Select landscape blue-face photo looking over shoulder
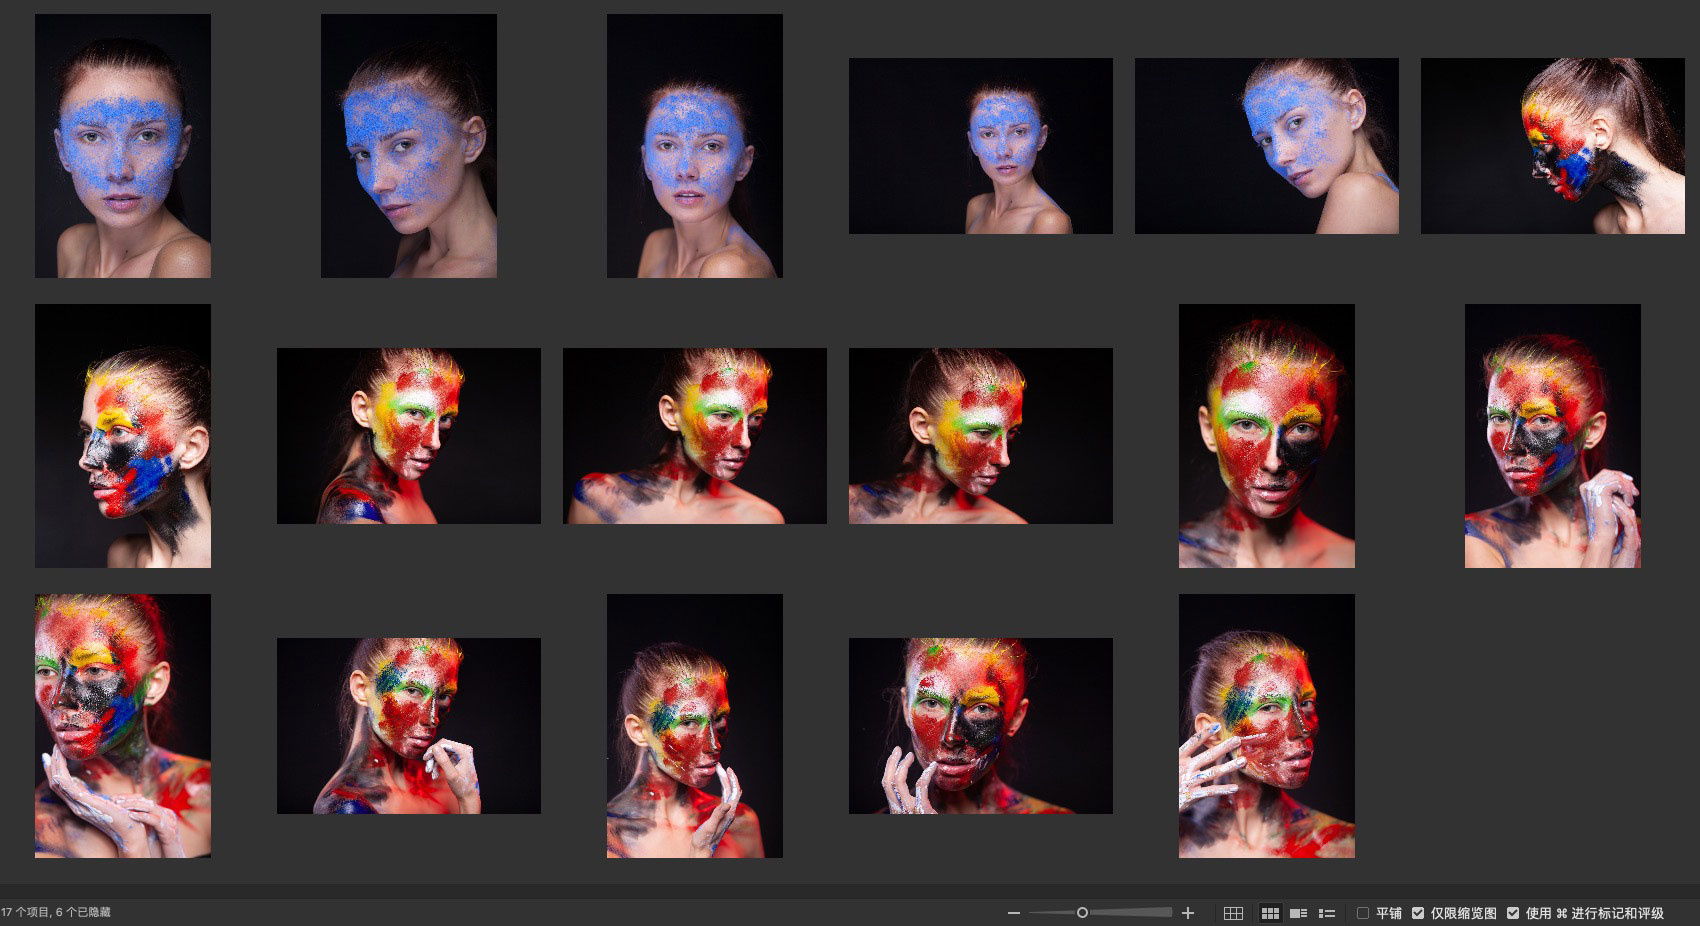Viewport: 1700px width, 926px height. tap(1266, 146)
